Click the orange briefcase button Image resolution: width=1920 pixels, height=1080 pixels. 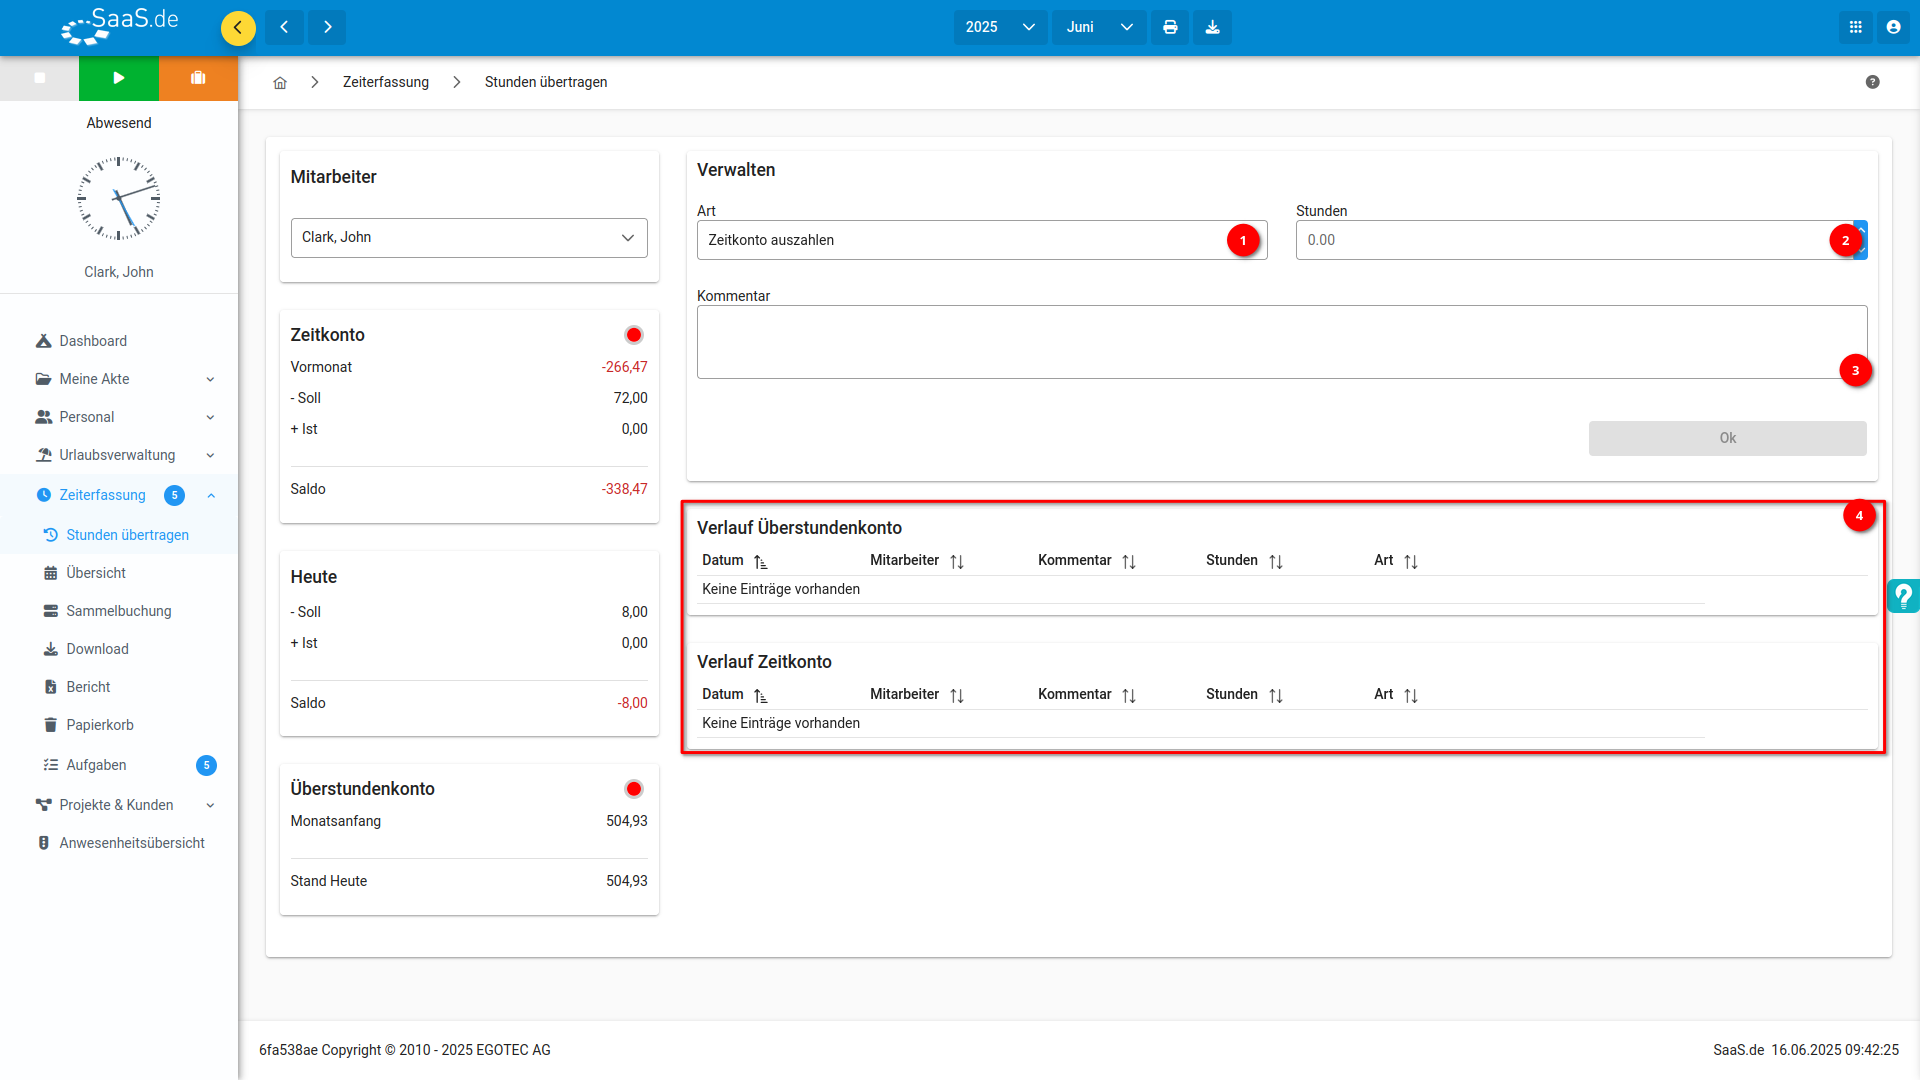pos(198,78)
